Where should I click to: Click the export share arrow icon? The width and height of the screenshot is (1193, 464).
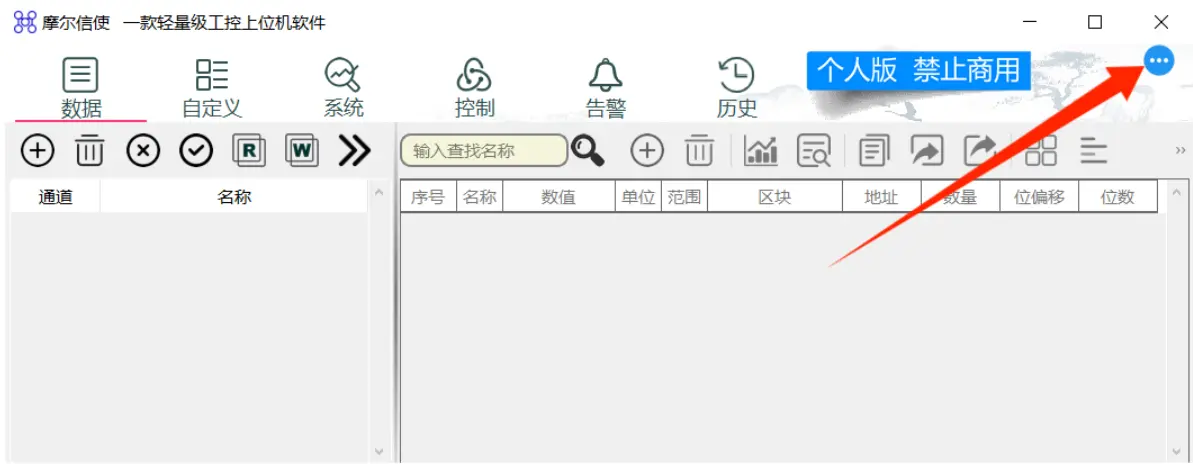point(980,151)
